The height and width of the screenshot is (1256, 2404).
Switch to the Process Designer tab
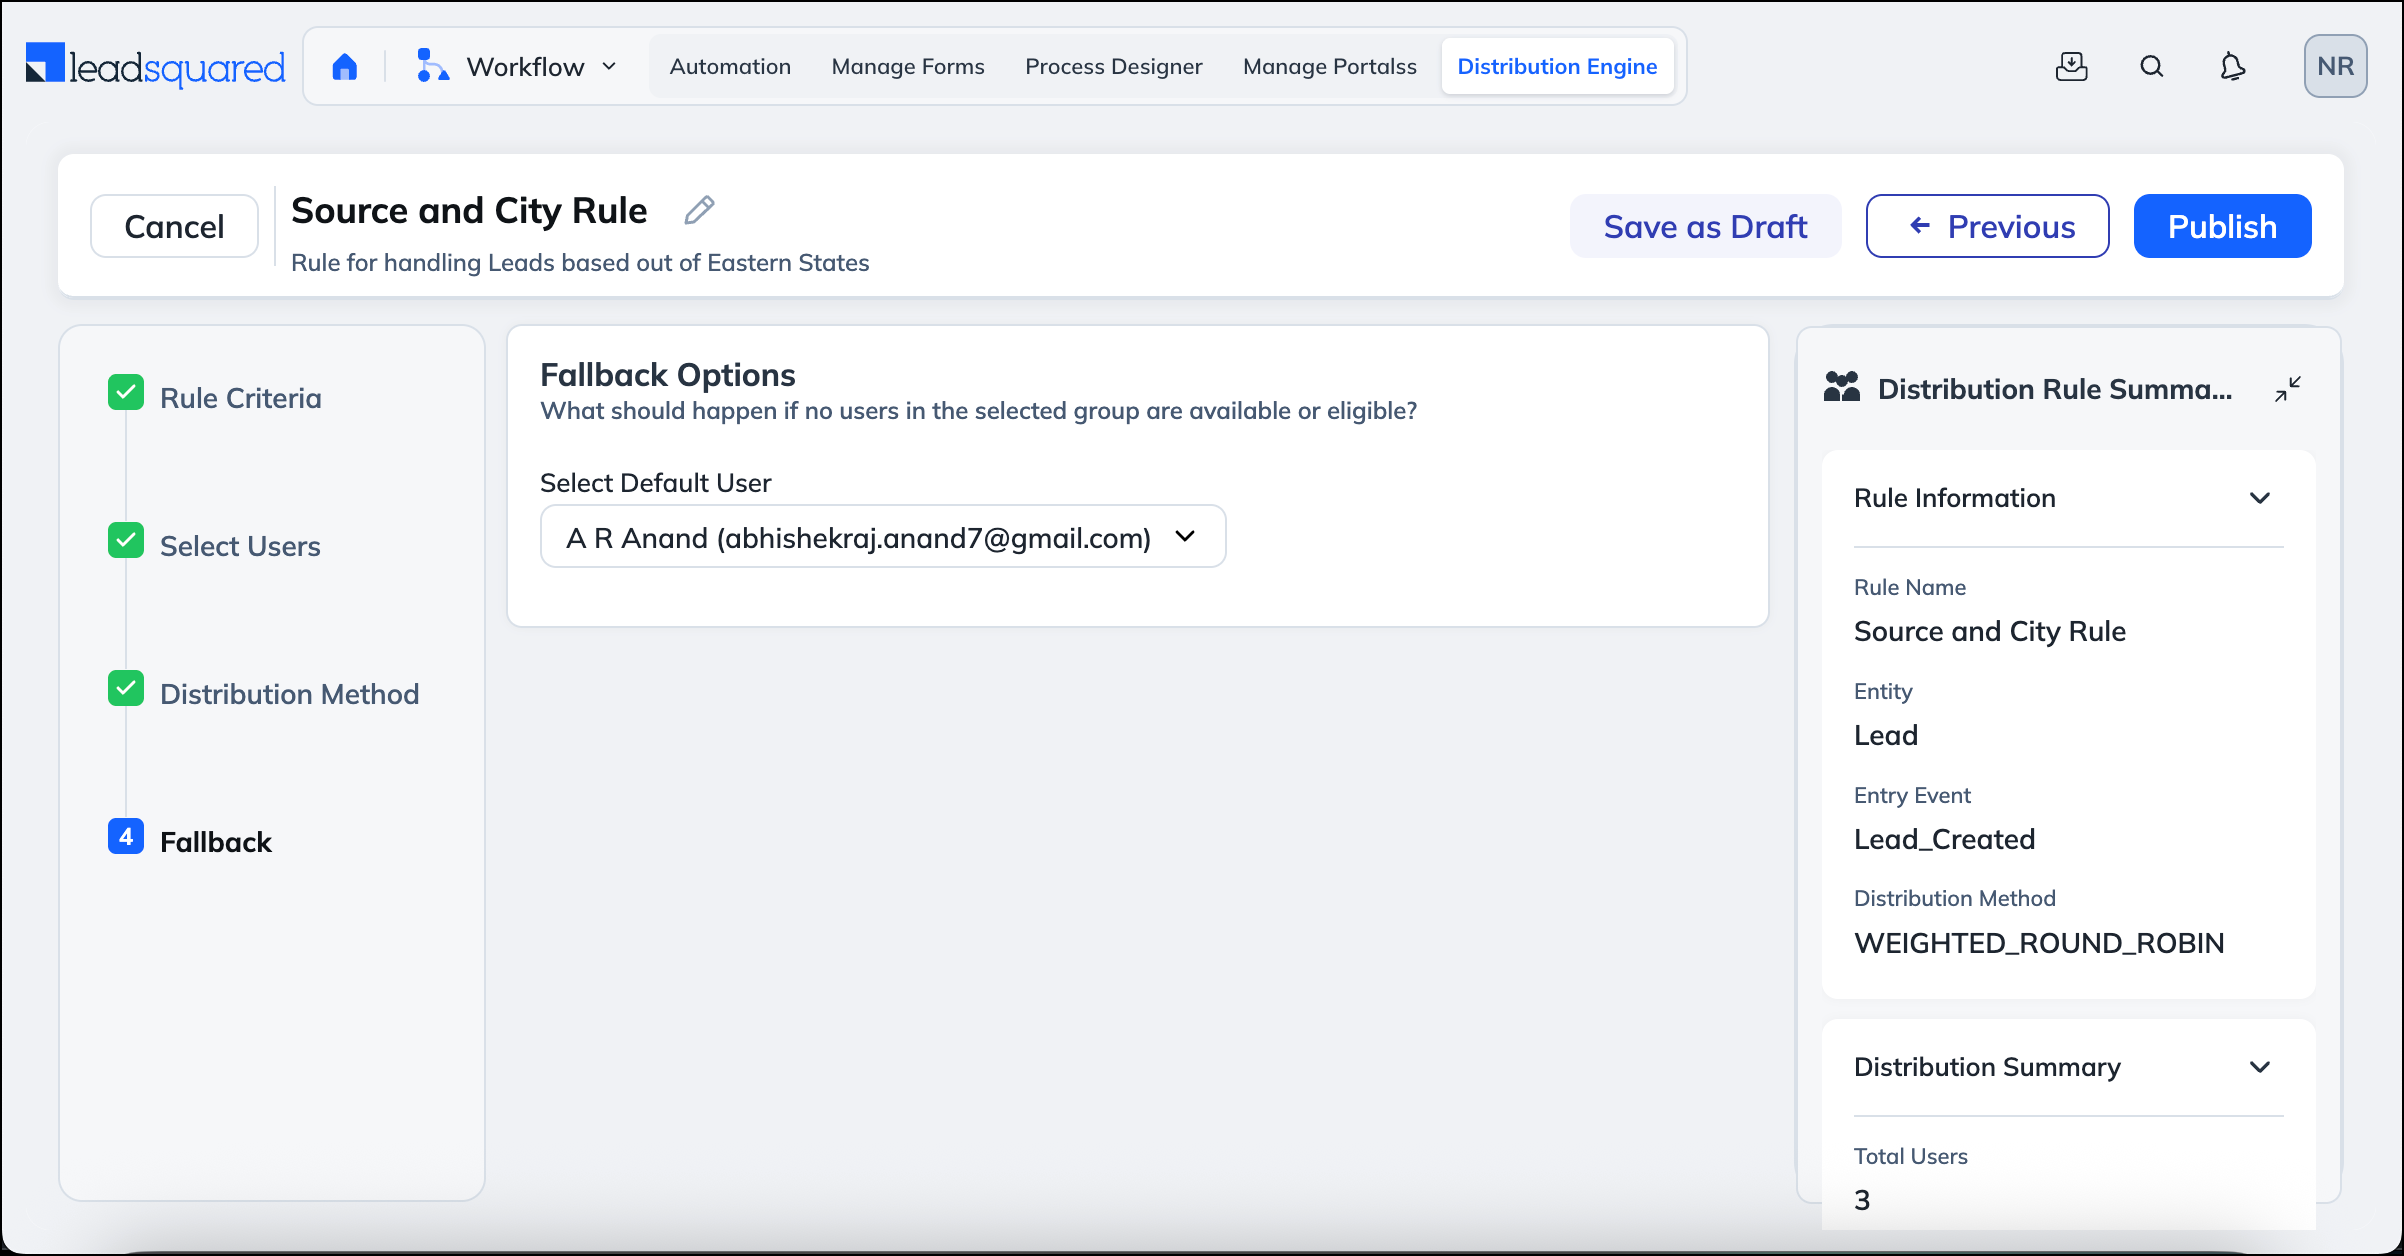point(1113,66)
